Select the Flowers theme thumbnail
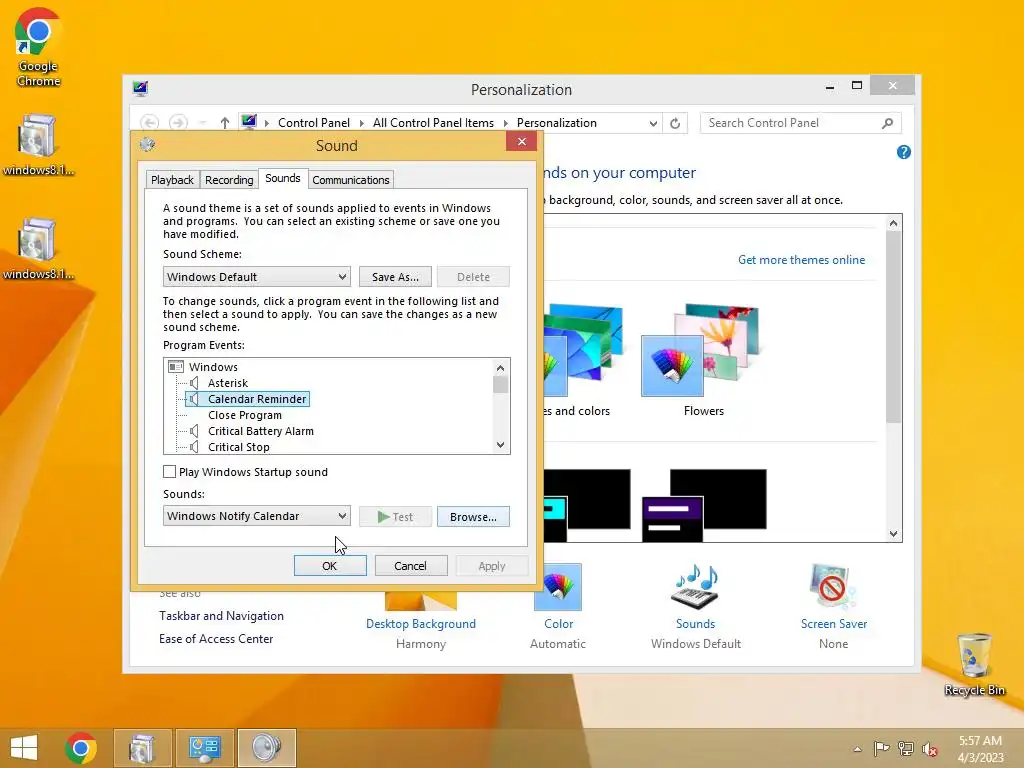 tap(703, 351)
